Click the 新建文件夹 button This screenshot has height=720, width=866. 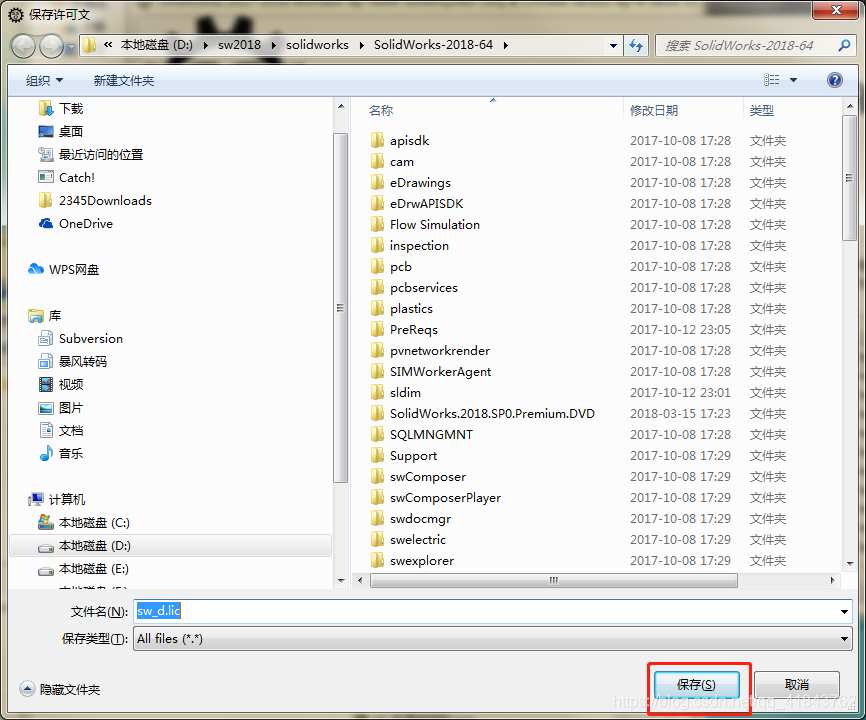click(x=124, y=81)
